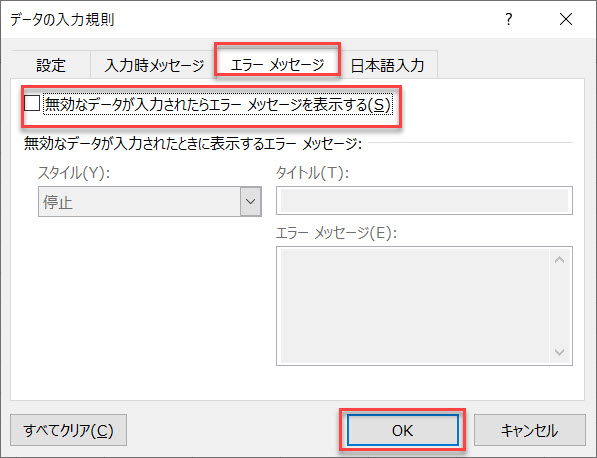Click the help question mark icon
This screenshot has width=597, height=458.
(x=509, y=19)
